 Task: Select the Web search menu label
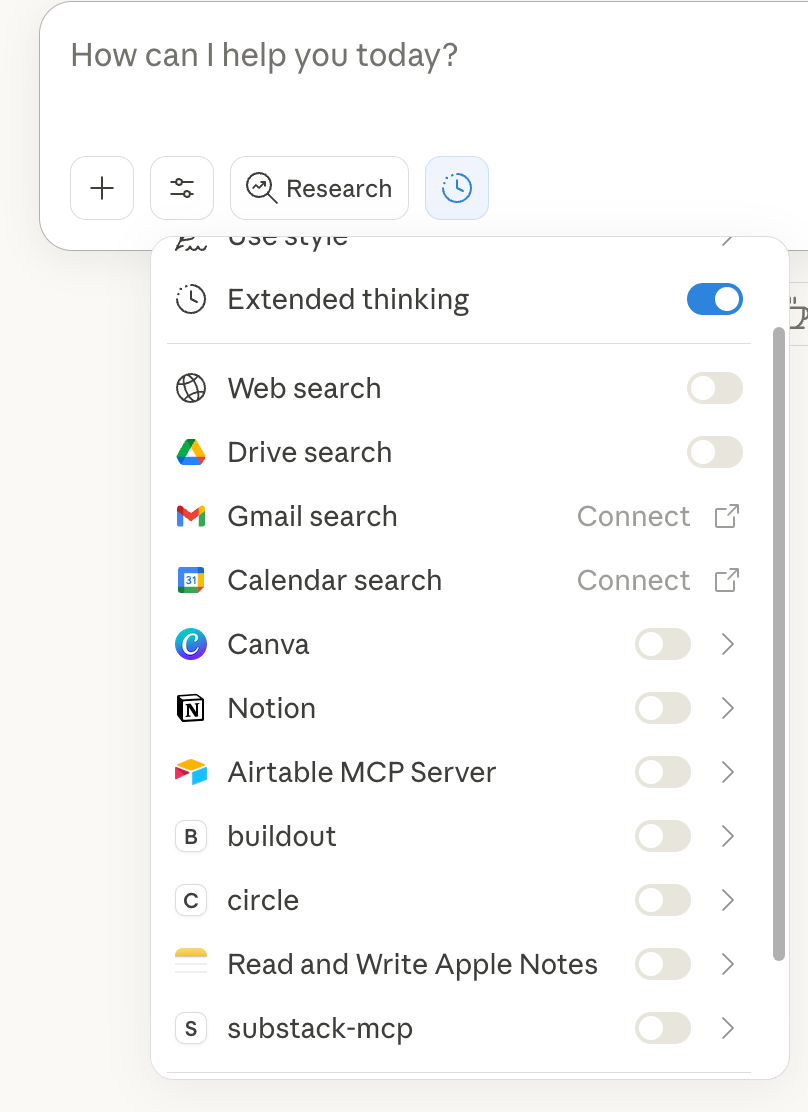(x=304, y=389)
